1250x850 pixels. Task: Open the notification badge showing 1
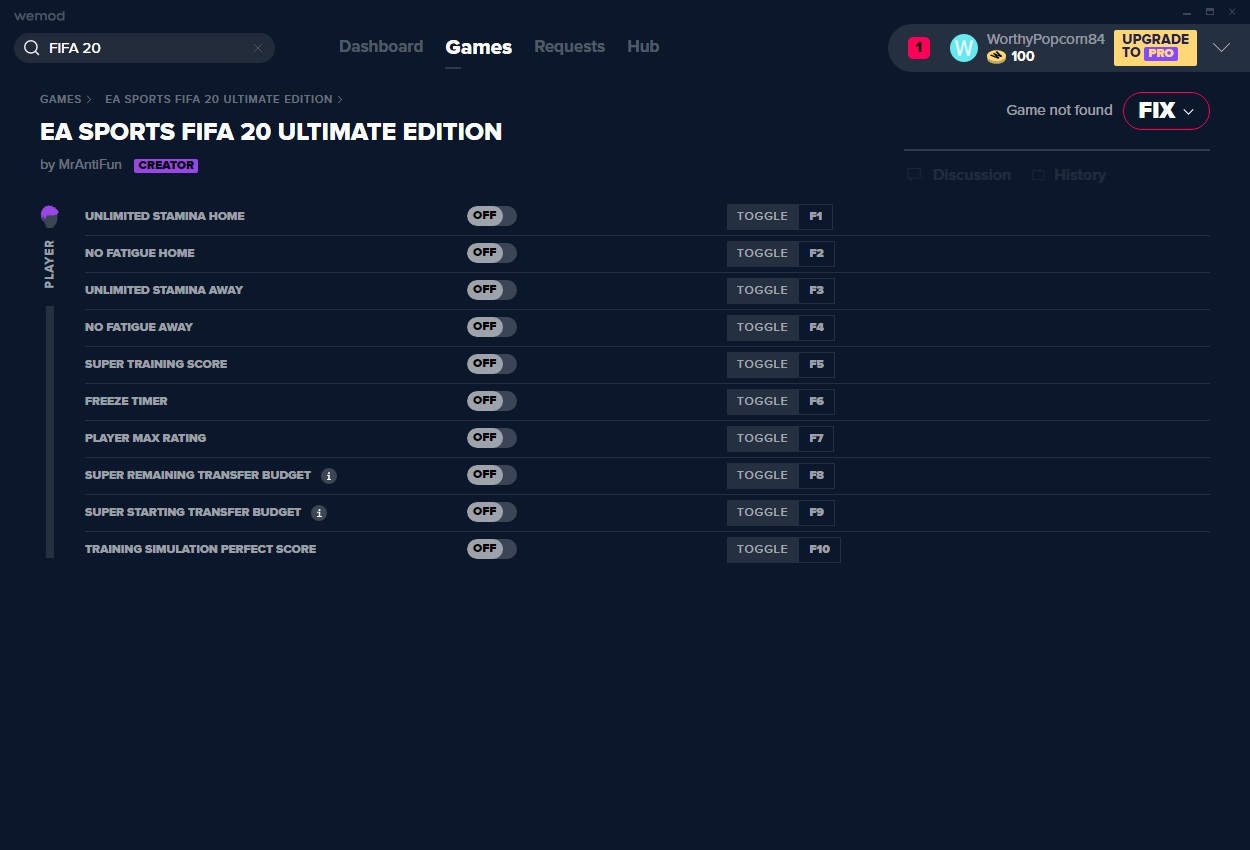[x=918, y=47]
